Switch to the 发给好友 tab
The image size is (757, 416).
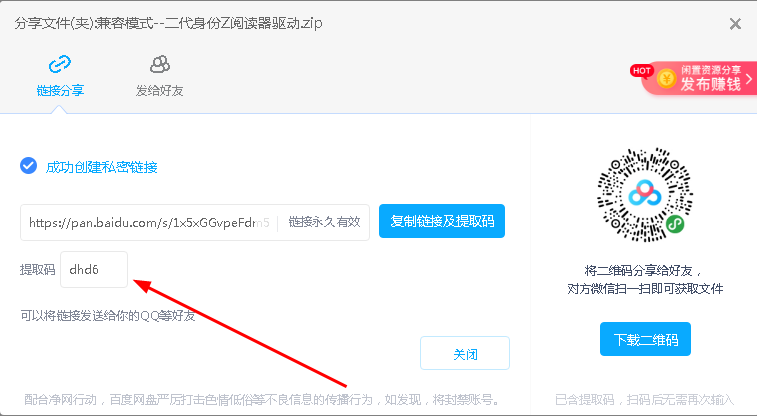pos(160,76)
